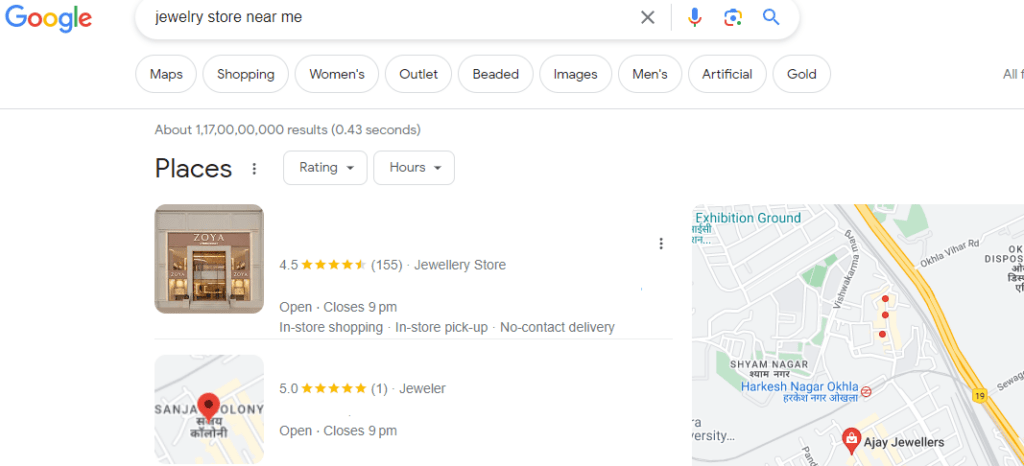Image resolution: width=1024 pixels, height=466 pixels.
Task: Go to Google homepage via logo
Action: click(x=48, y=18)
